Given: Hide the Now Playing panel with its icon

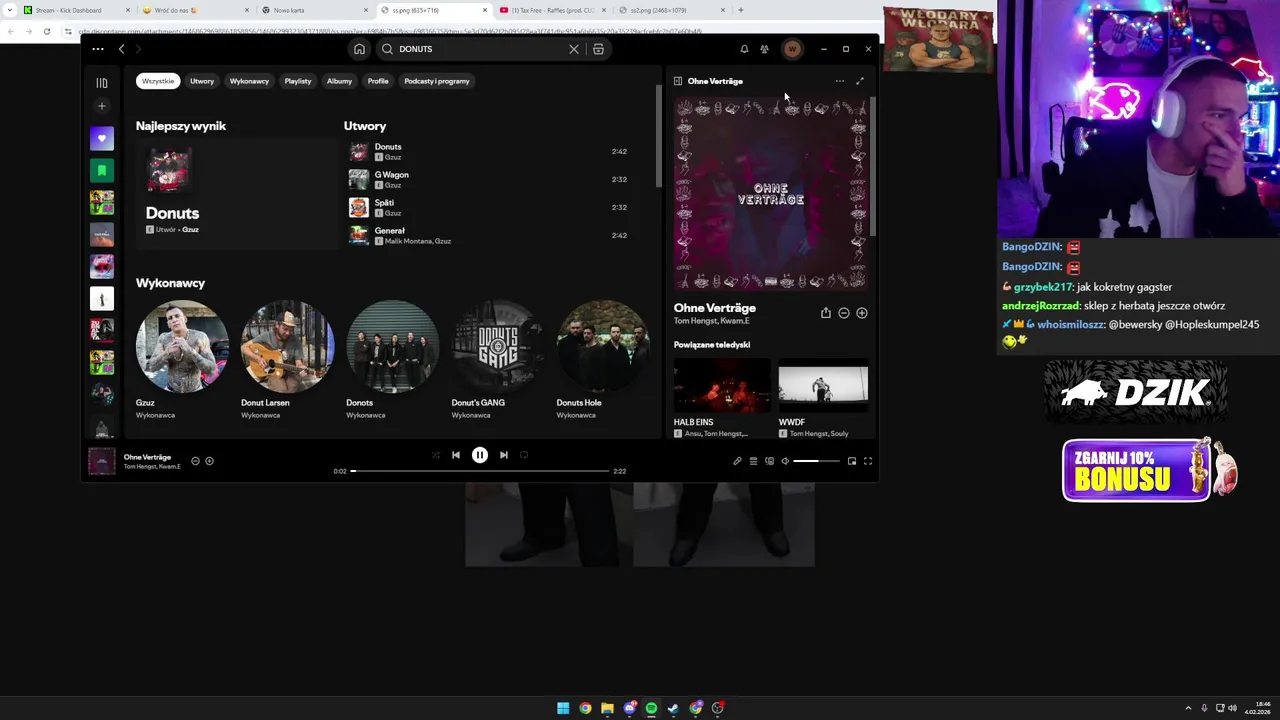Looking at the screenshot, I should [x=678, y=81].
